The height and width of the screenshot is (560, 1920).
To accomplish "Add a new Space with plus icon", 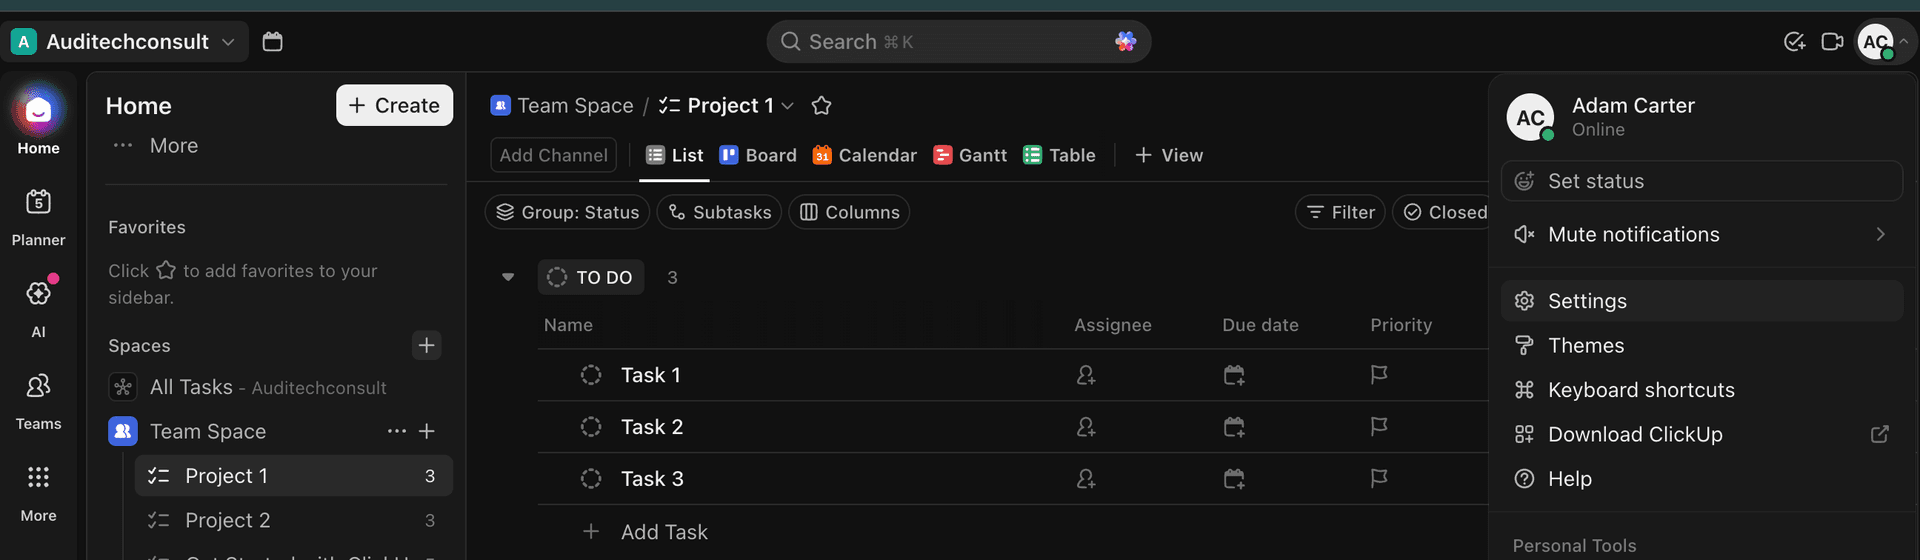I will click(426, 345).
